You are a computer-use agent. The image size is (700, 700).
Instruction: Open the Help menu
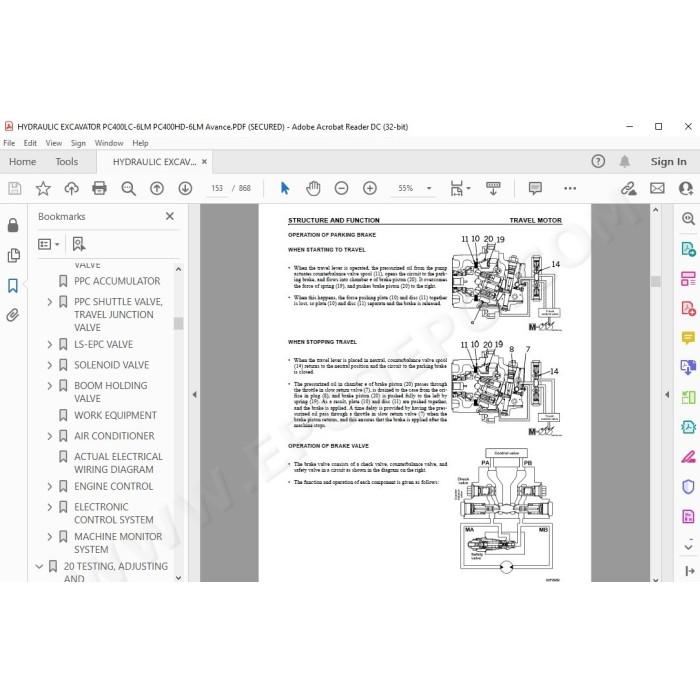(140, 143)
